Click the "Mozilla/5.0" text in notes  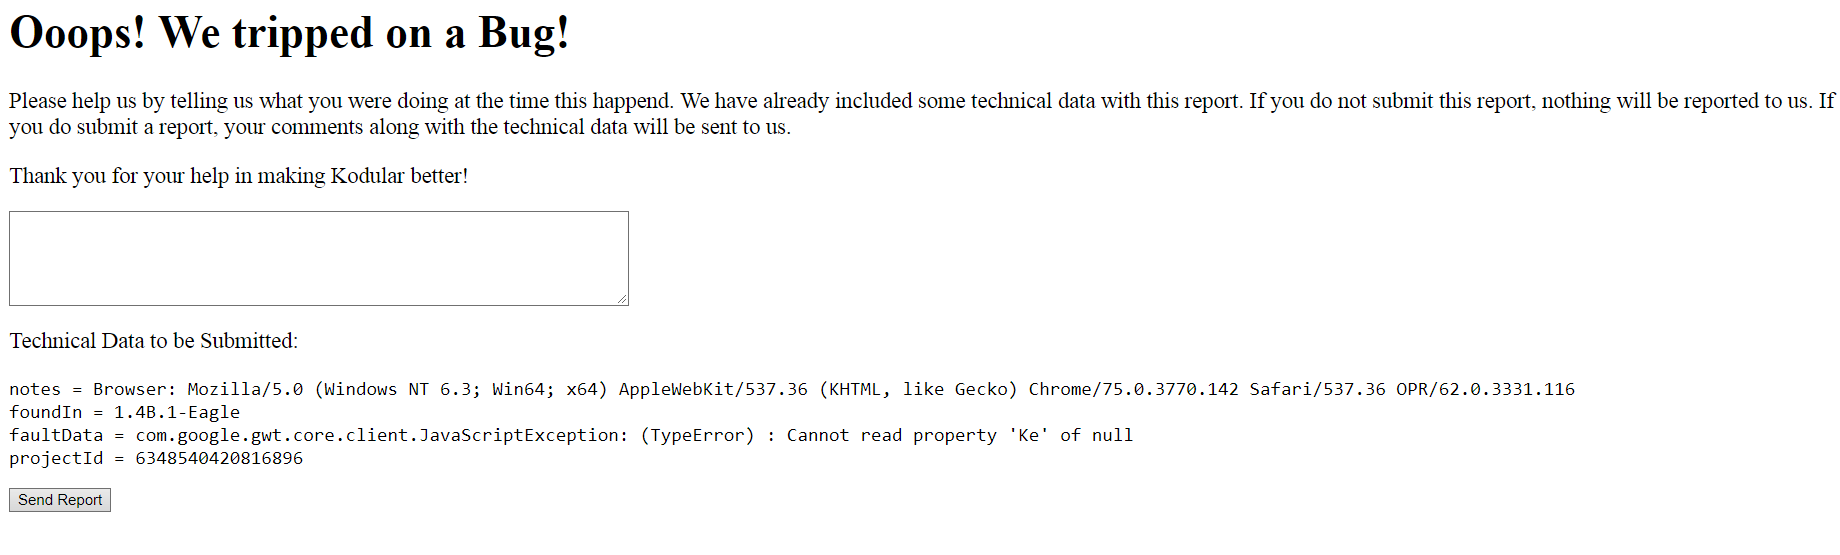click(245, 389)
